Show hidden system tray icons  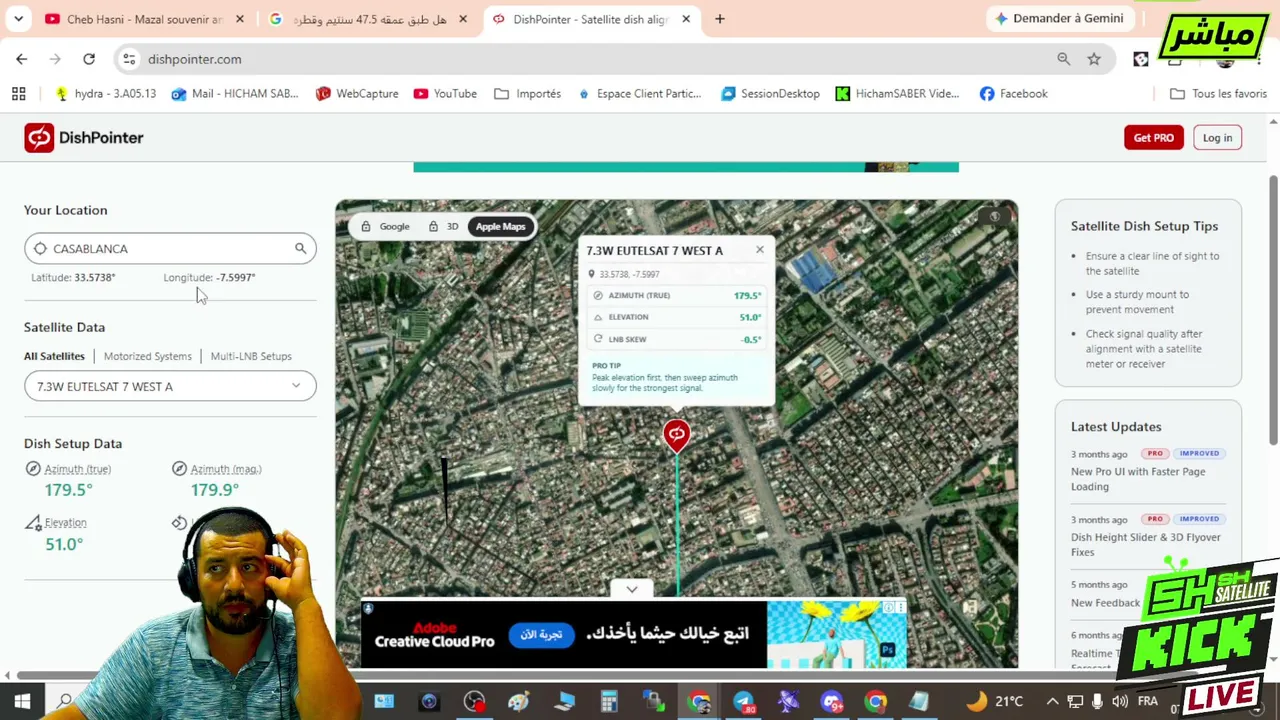pyautogui.click(x=1052, y=701)
